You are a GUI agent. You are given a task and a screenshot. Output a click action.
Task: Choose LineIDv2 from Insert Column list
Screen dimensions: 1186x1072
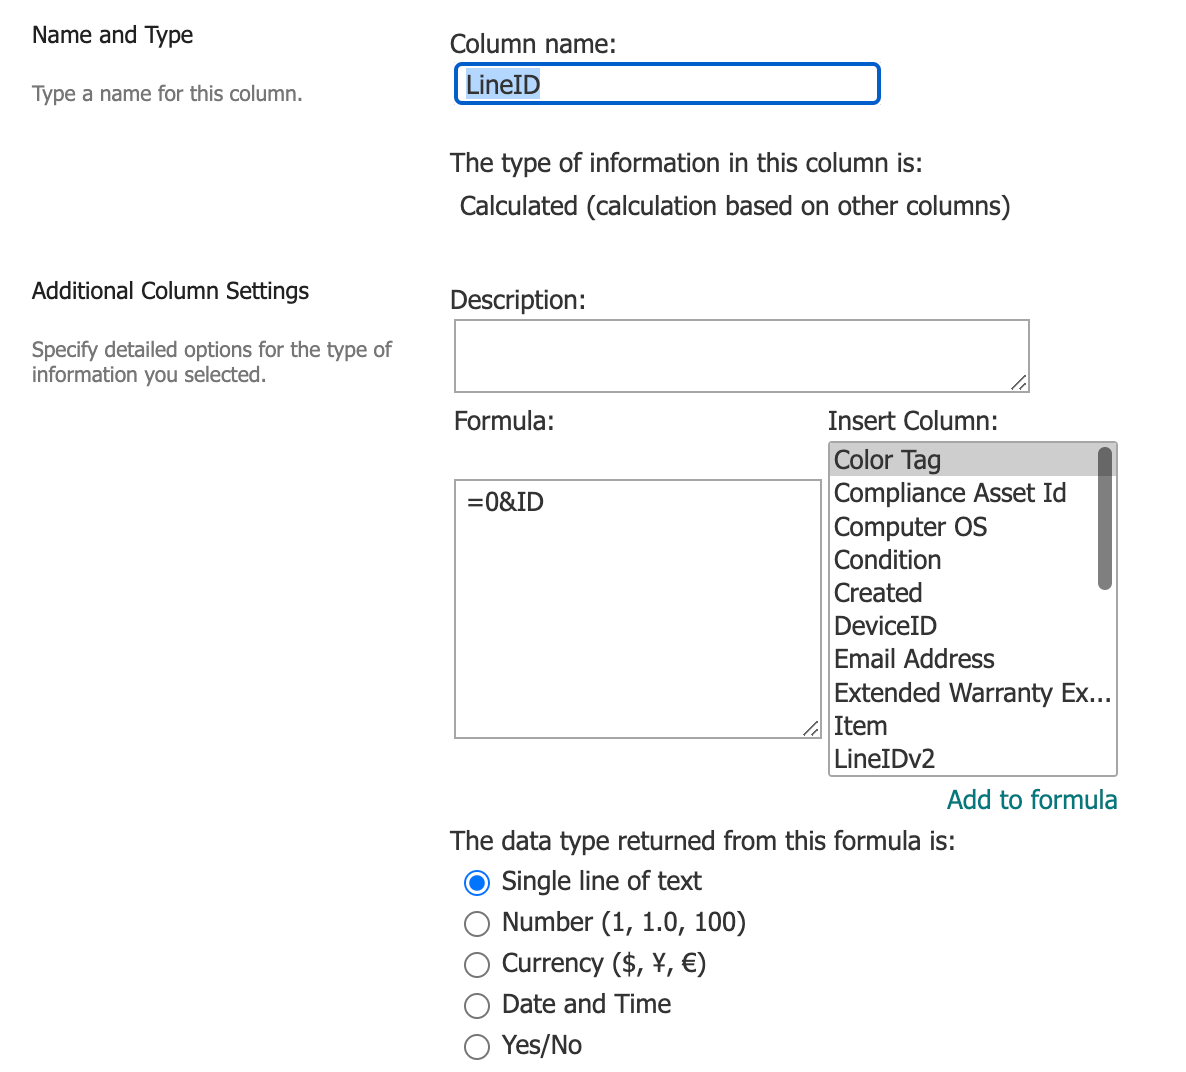point(884,759)
